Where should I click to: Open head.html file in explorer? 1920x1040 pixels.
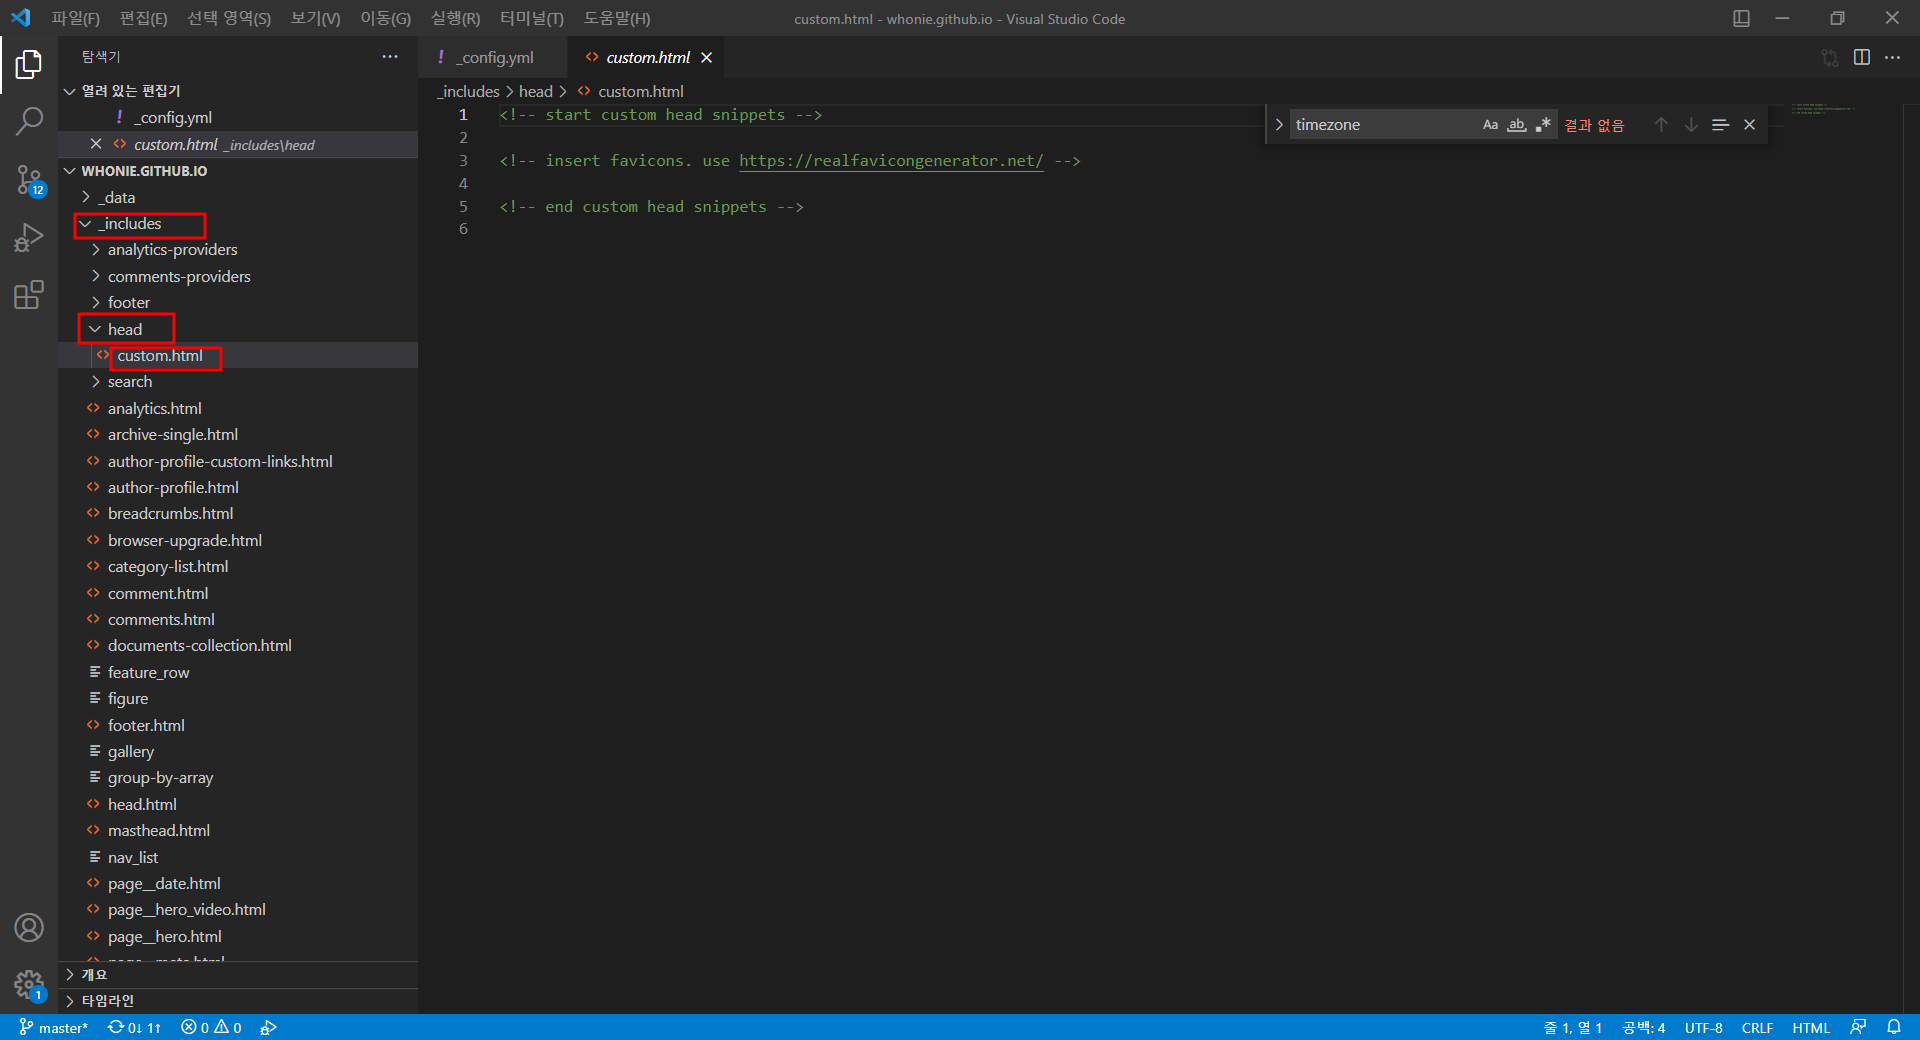[238, 805]
